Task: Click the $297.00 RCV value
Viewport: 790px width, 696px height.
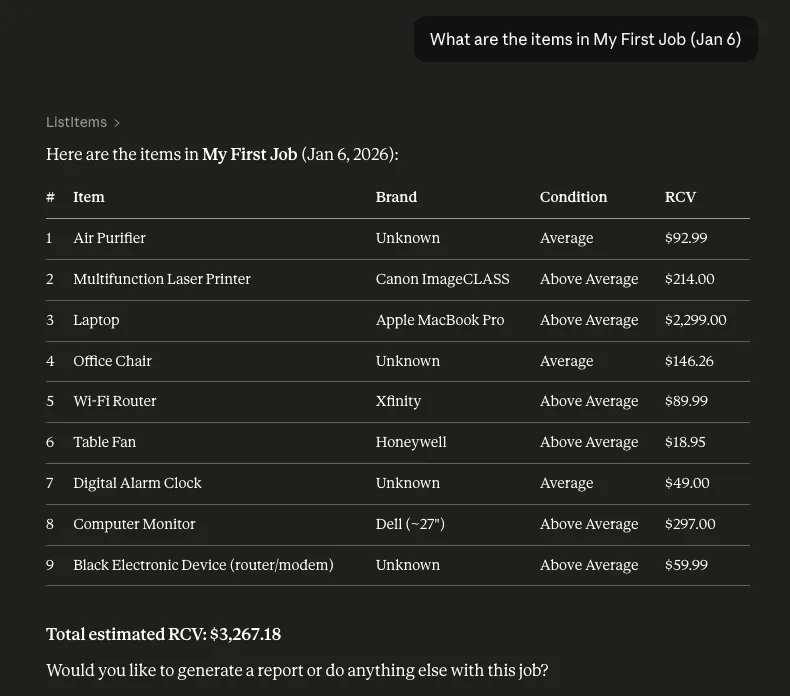Action: (690, 524)
